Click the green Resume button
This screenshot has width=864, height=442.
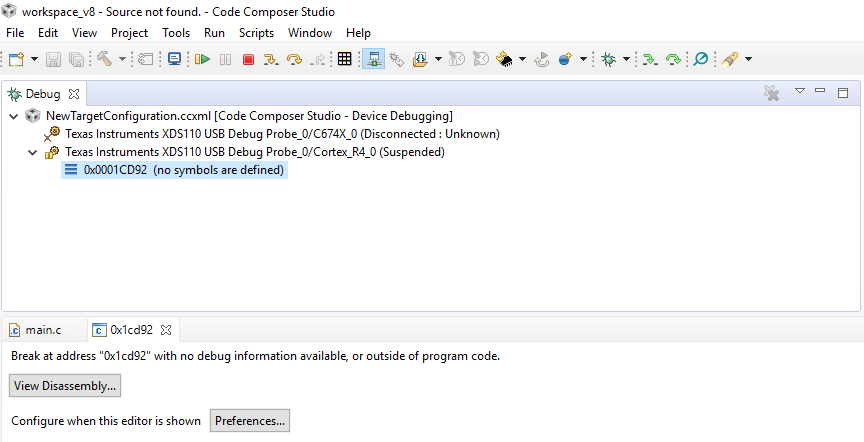(x=203, y=59)
